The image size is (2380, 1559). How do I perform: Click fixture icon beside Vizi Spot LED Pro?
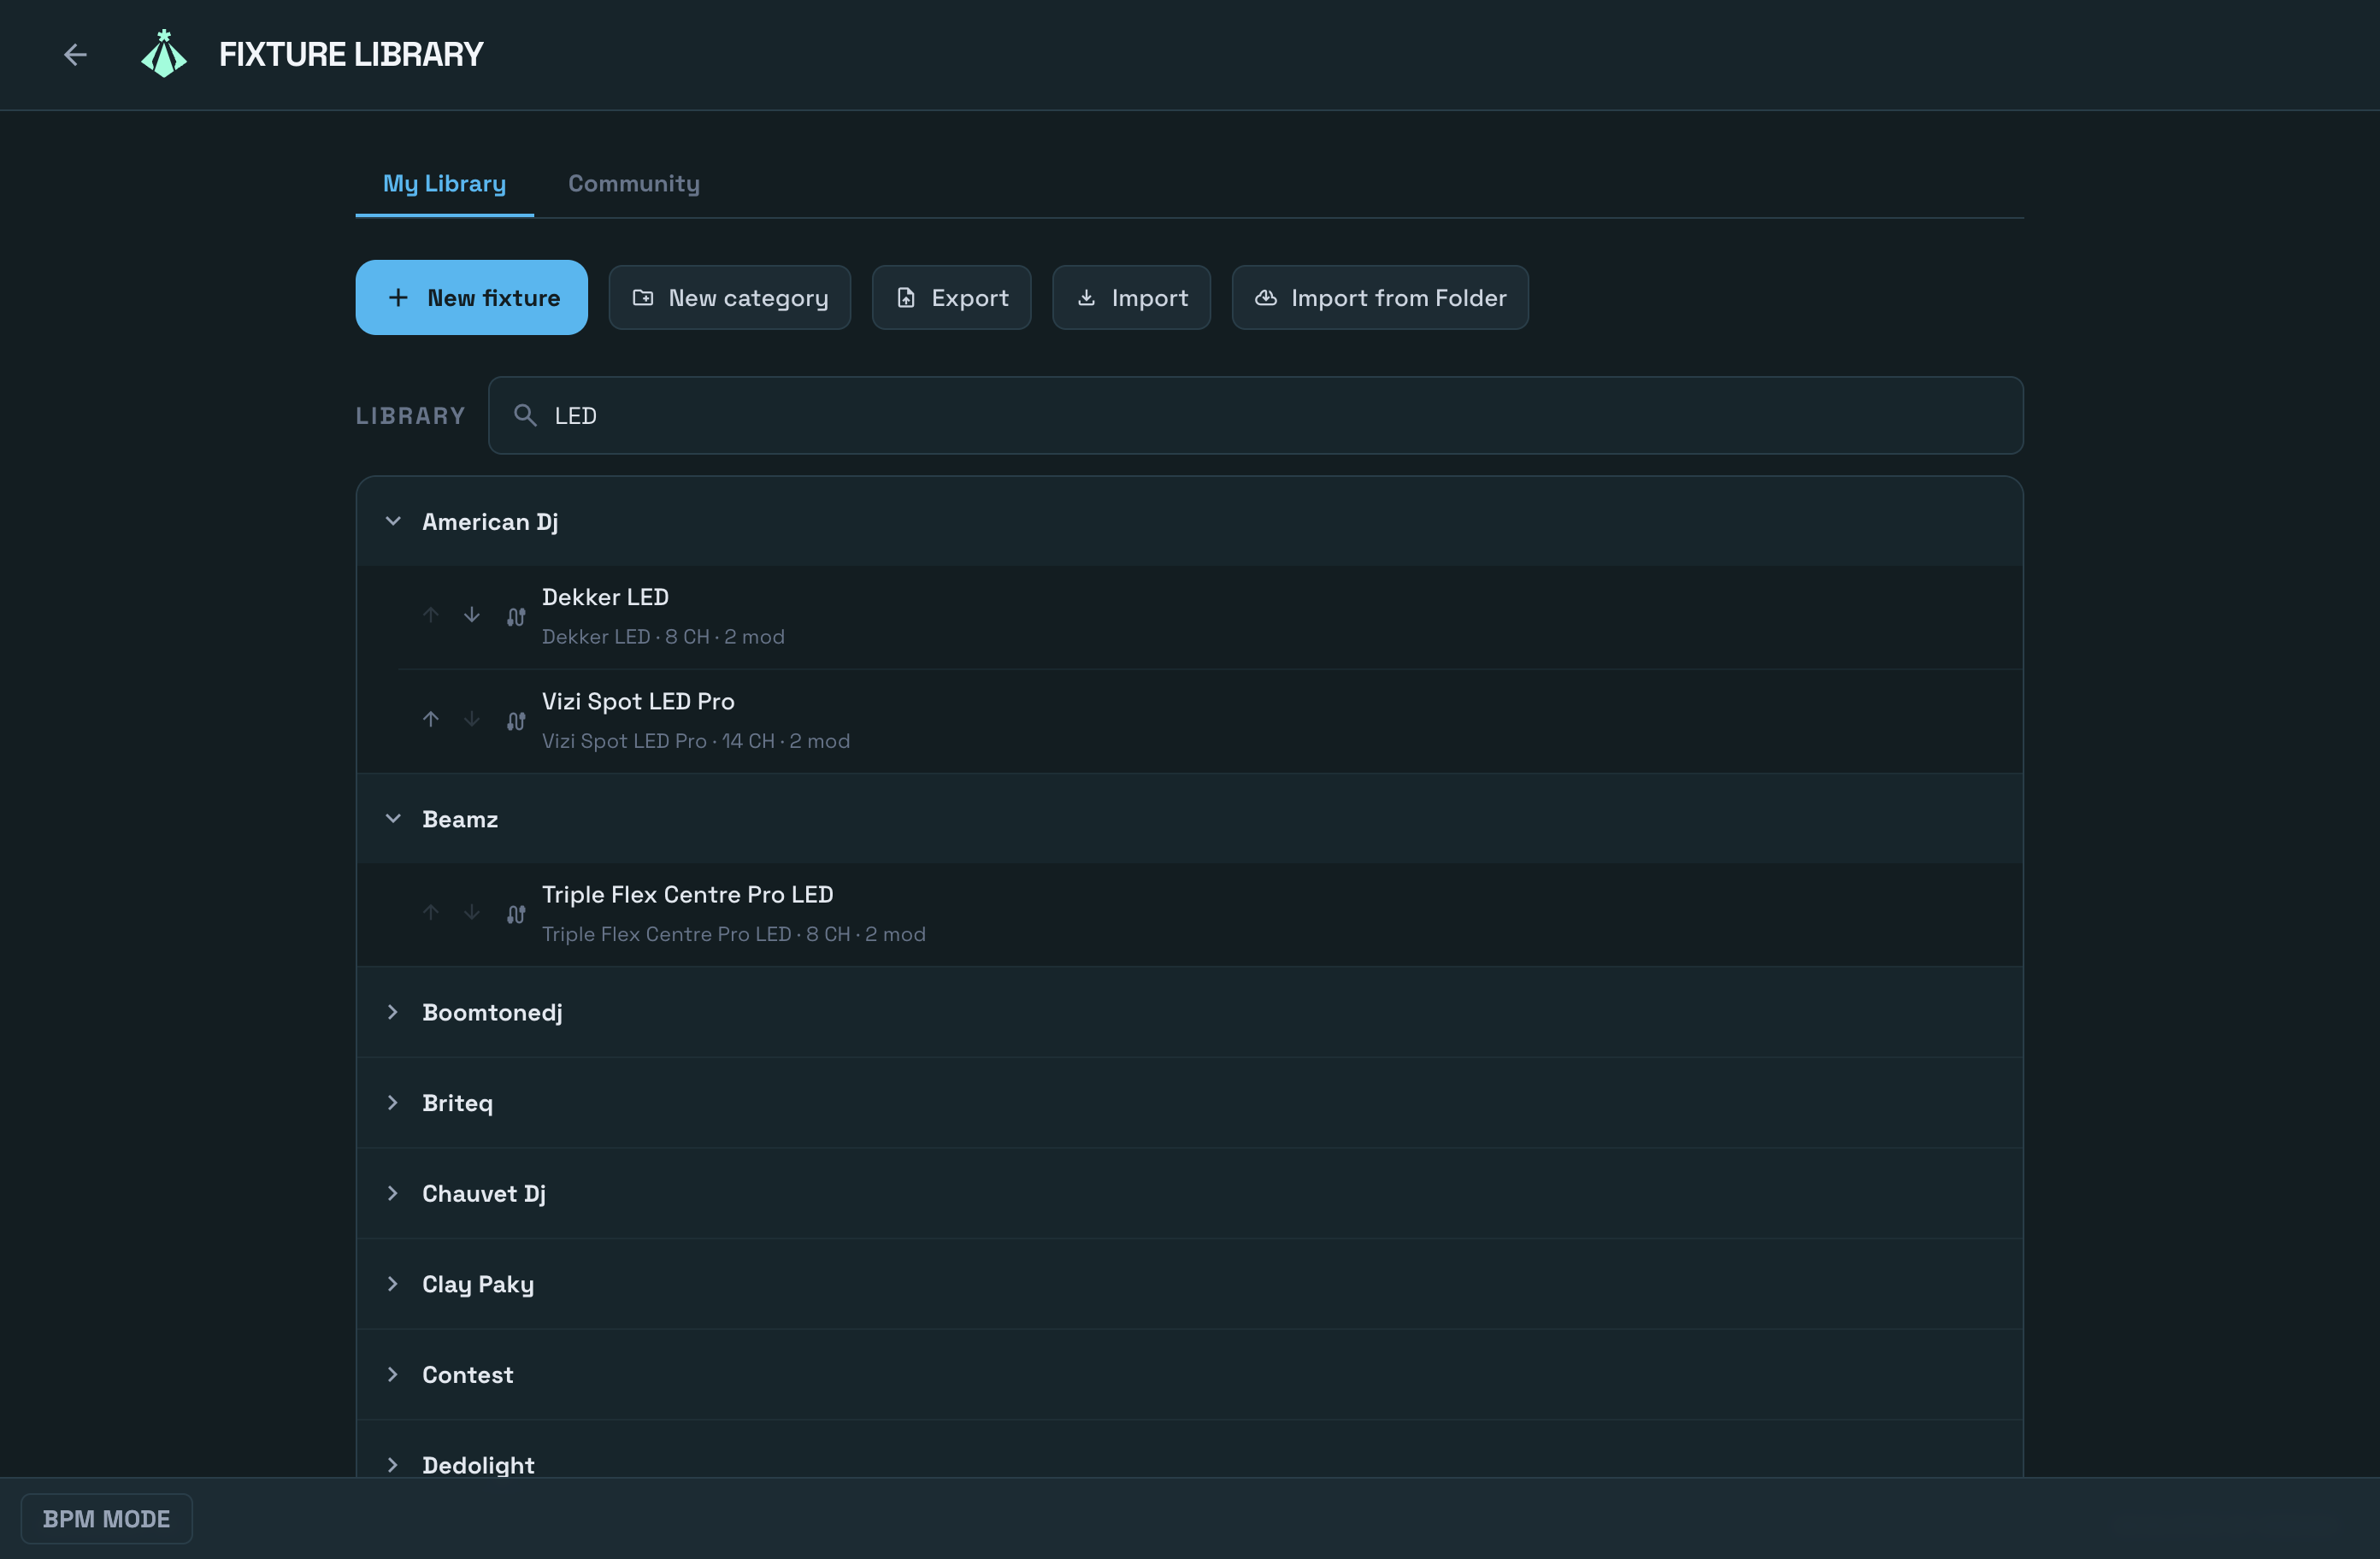[516, 721]
